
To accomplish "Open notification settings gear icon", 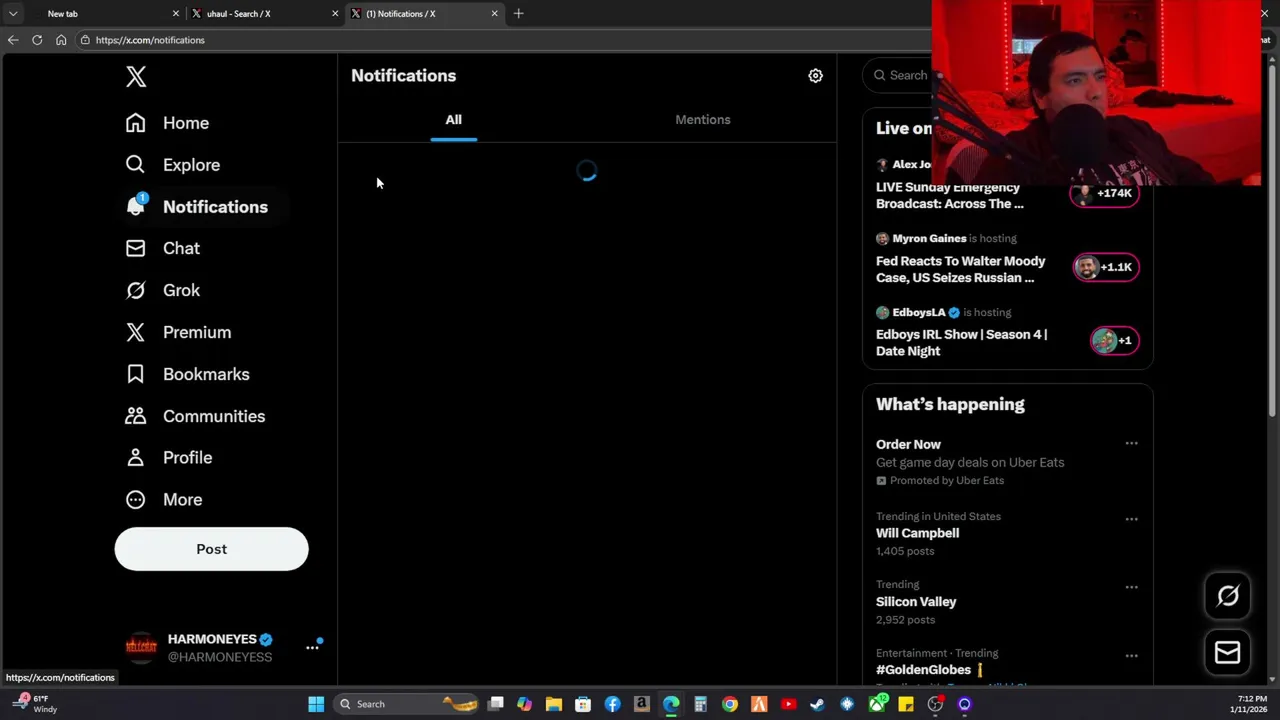I will [815, 76].
